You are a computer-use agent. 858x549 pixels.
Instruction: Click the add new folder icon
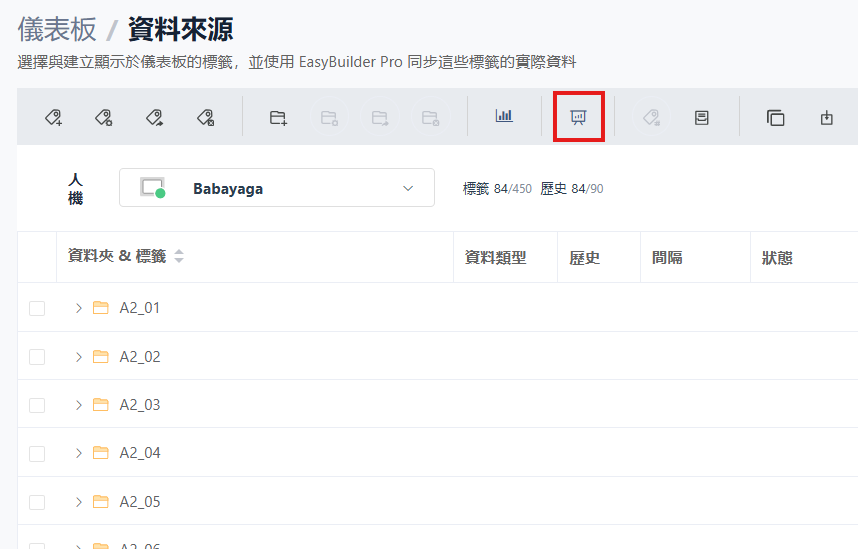[278, 117]
